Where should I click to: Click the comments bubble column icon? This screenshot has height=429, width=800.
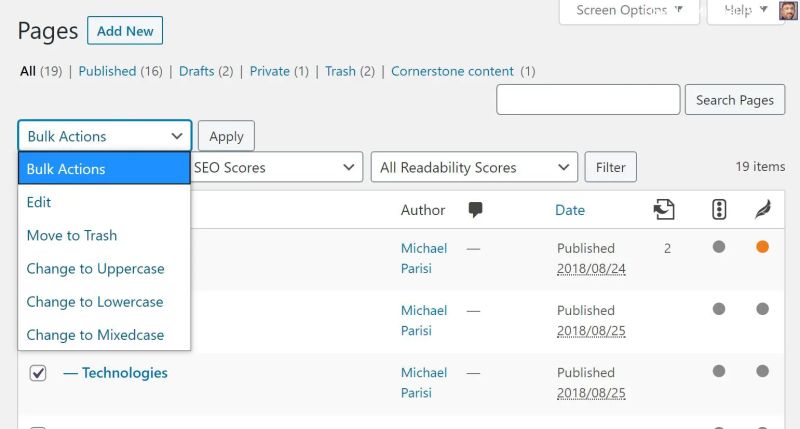pos(475,210)
